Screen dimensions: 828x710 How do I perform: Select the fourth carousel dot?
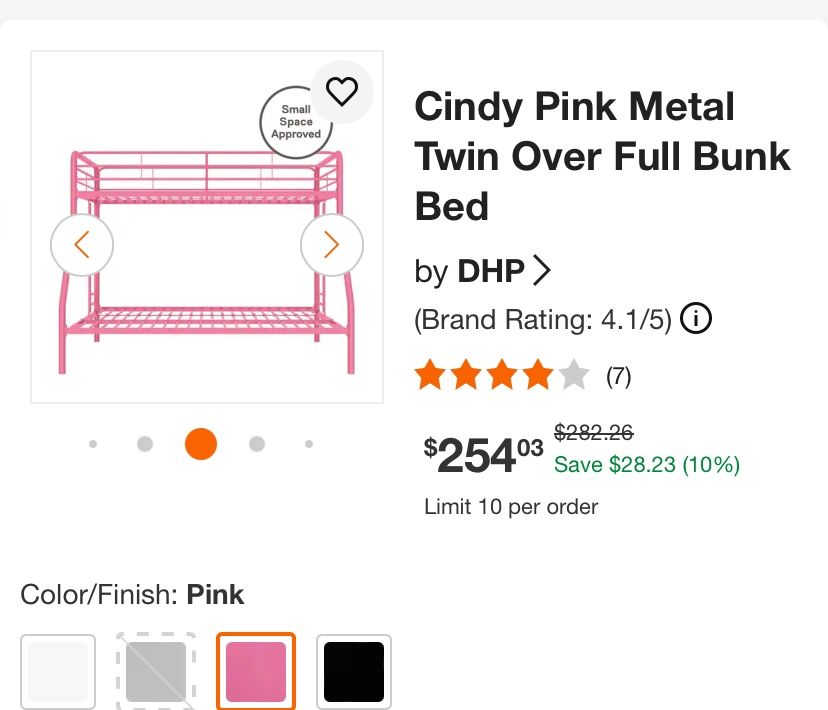[x=256, y=443]
